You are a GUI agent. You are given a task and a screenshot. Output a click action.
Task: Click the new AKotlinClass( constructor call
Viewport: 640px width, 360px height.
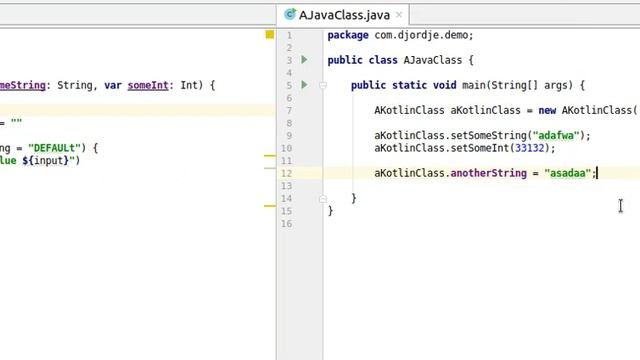[x=588, y=110]
